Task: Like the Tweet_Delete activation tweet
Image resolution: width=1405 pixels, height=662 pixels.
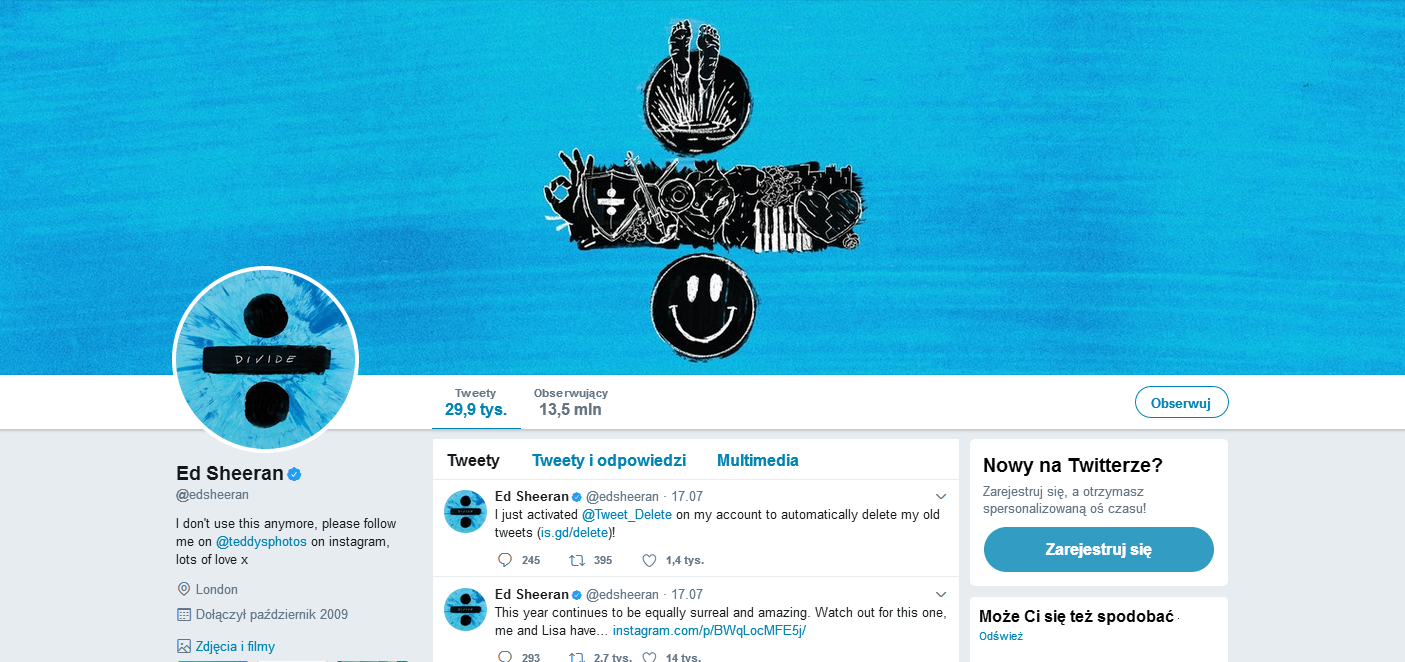Action: [x=648, y=560]
